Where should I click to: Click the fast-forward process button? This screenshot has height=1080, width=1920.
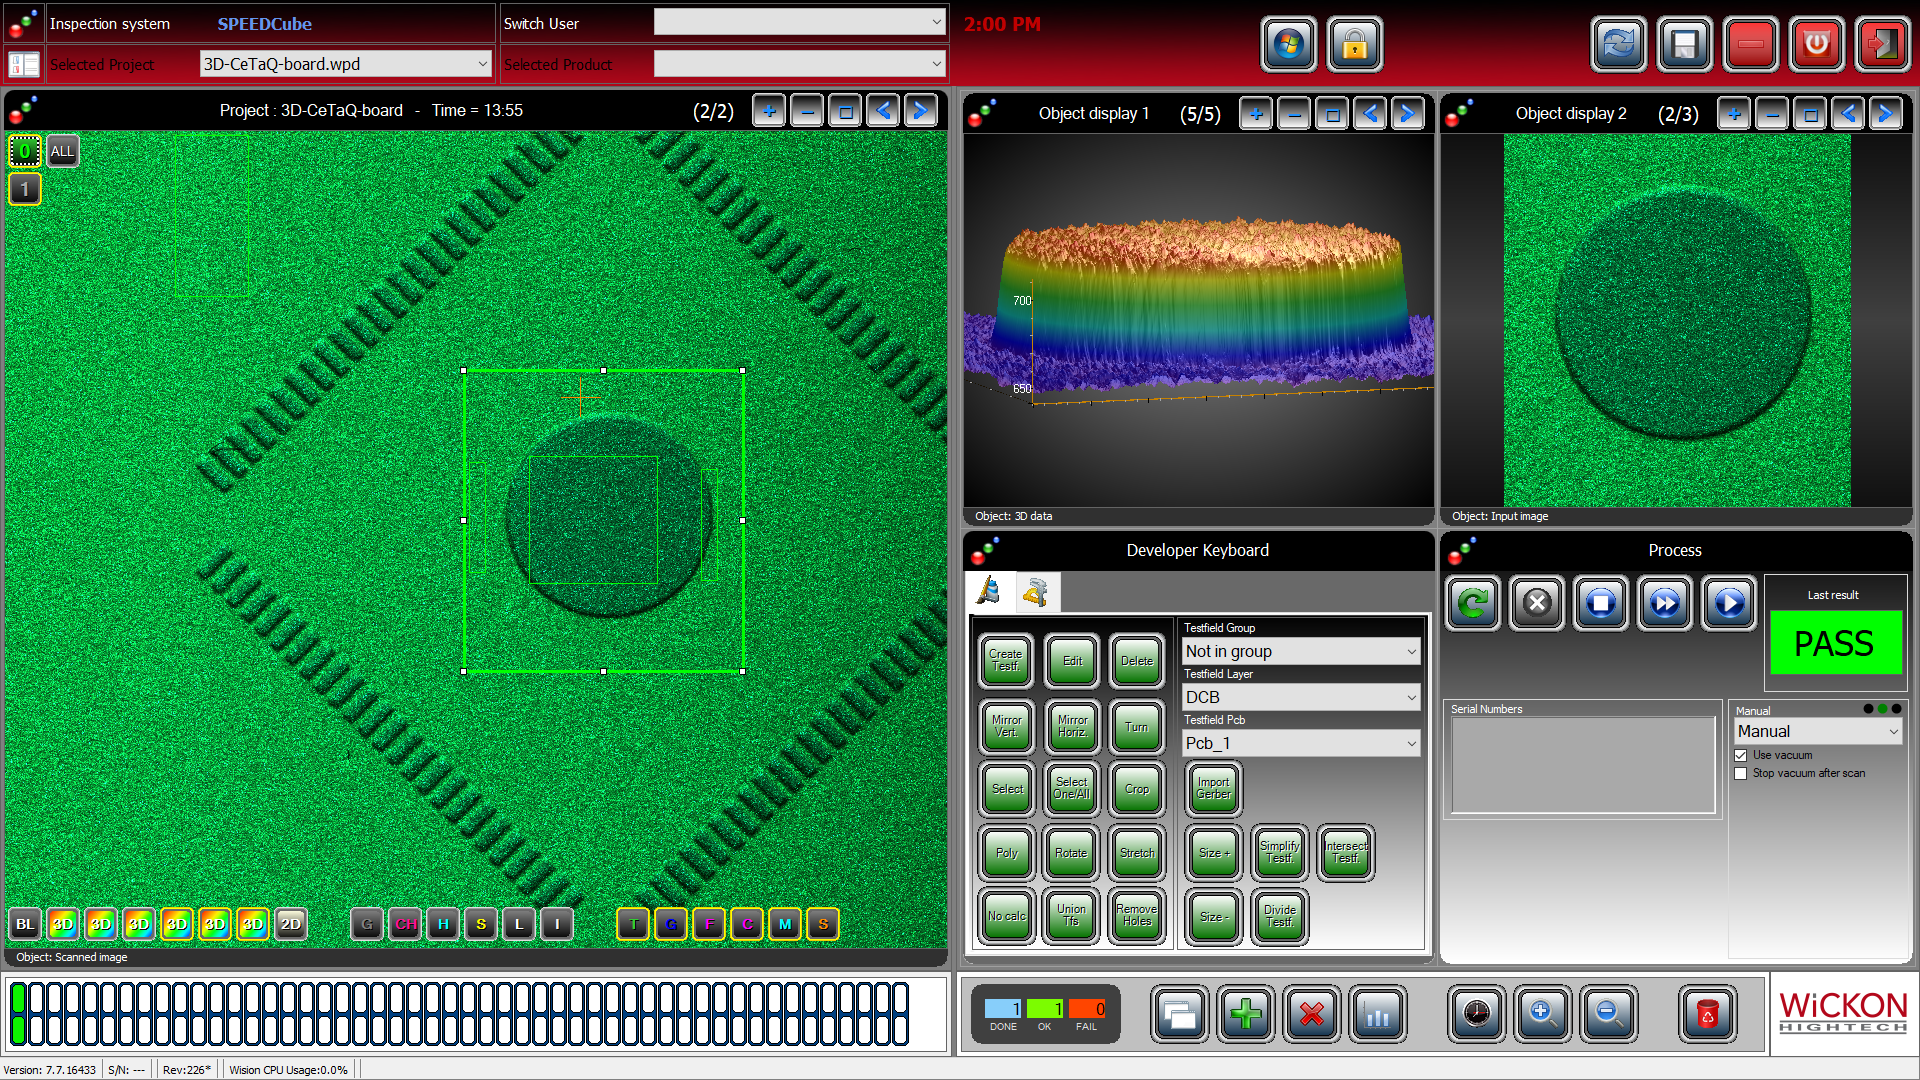1664,603
